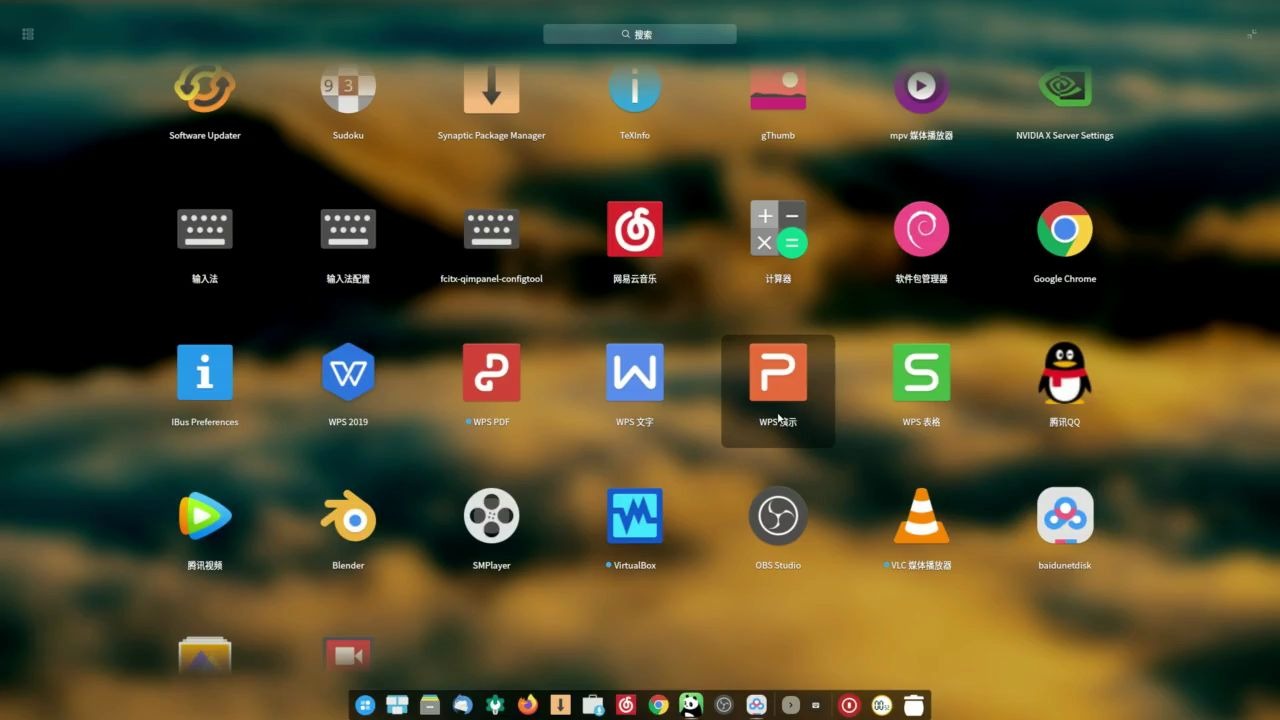Open Baidu Netdisk in dock

point(757,705)
